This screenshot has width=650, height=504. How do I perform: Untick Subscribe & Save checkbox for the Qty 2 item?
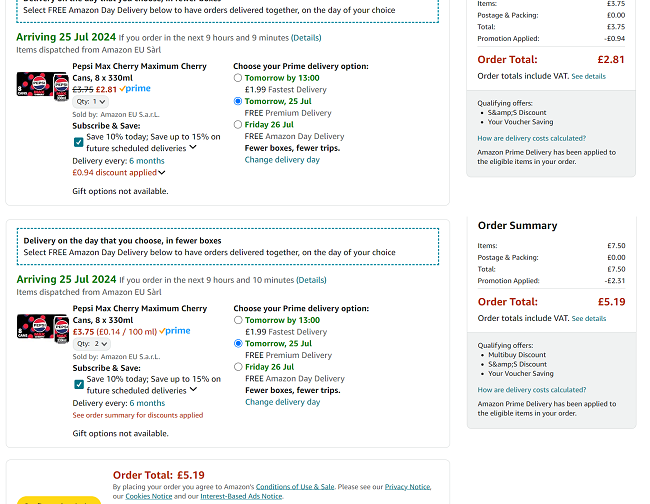pyautogui.click(x=79, y=384)
